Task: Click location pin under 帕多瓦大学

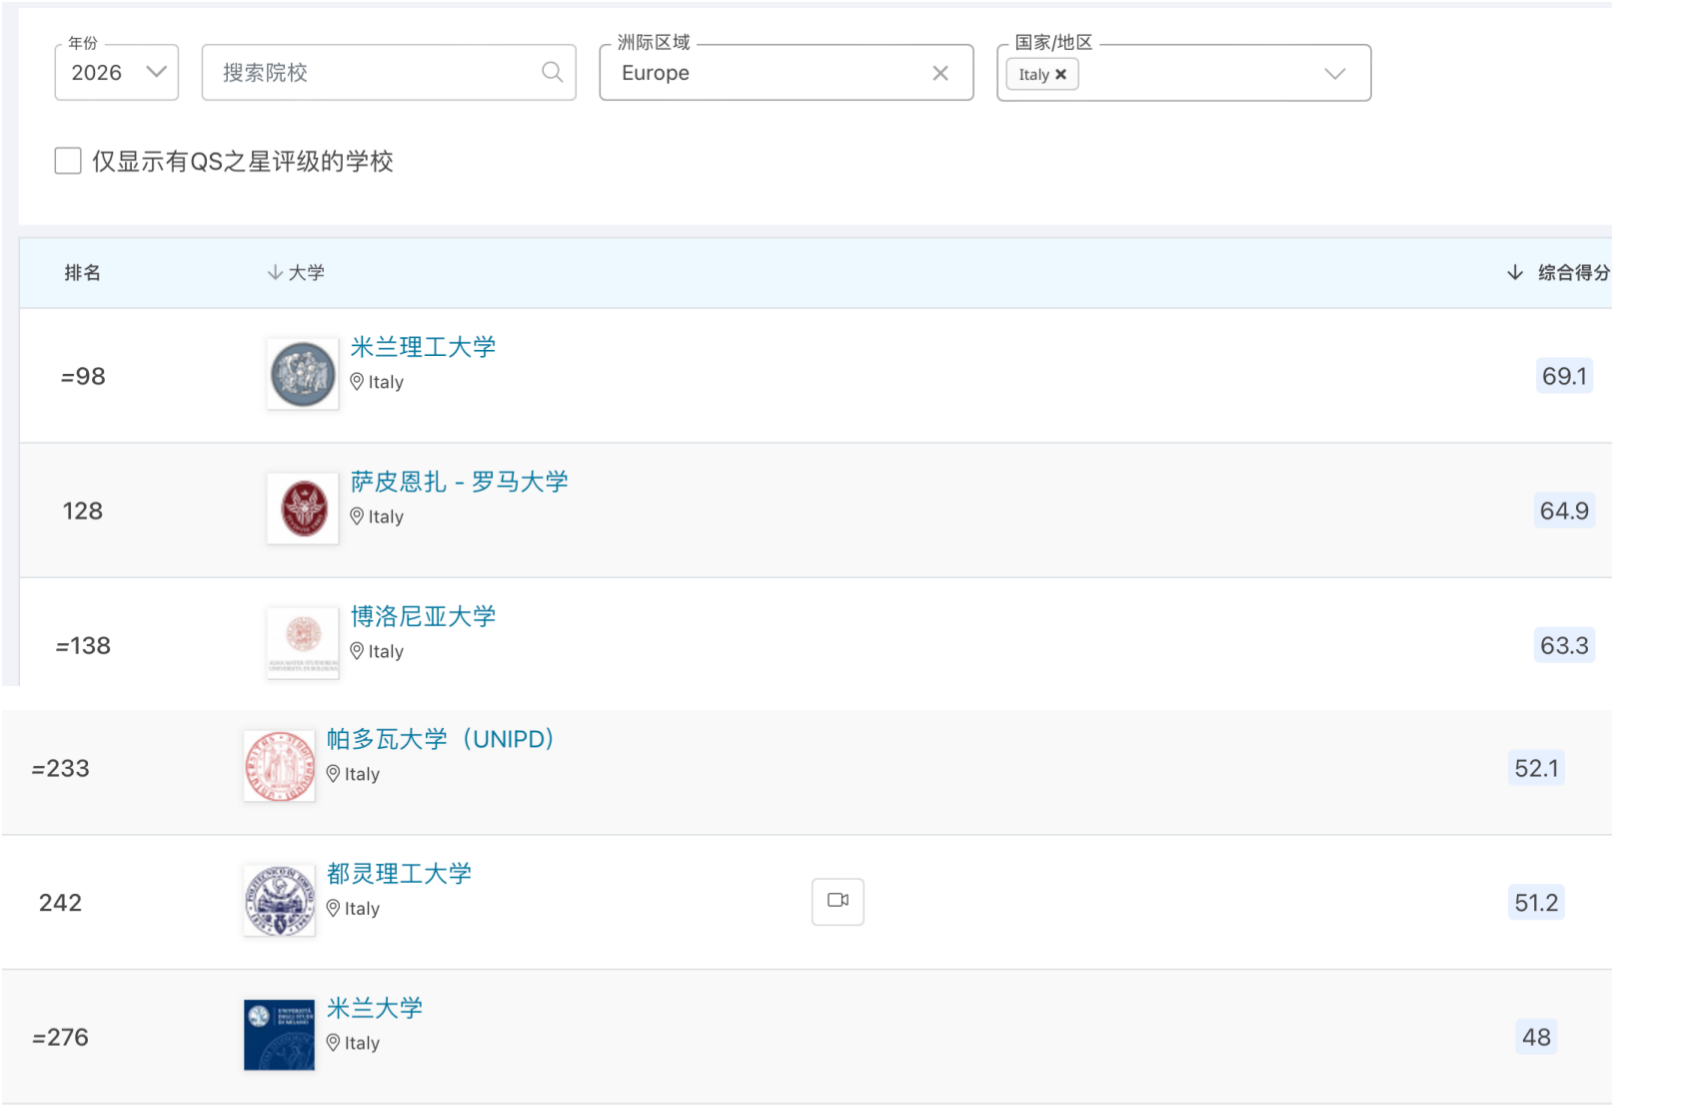Action: tap(333, 773)
